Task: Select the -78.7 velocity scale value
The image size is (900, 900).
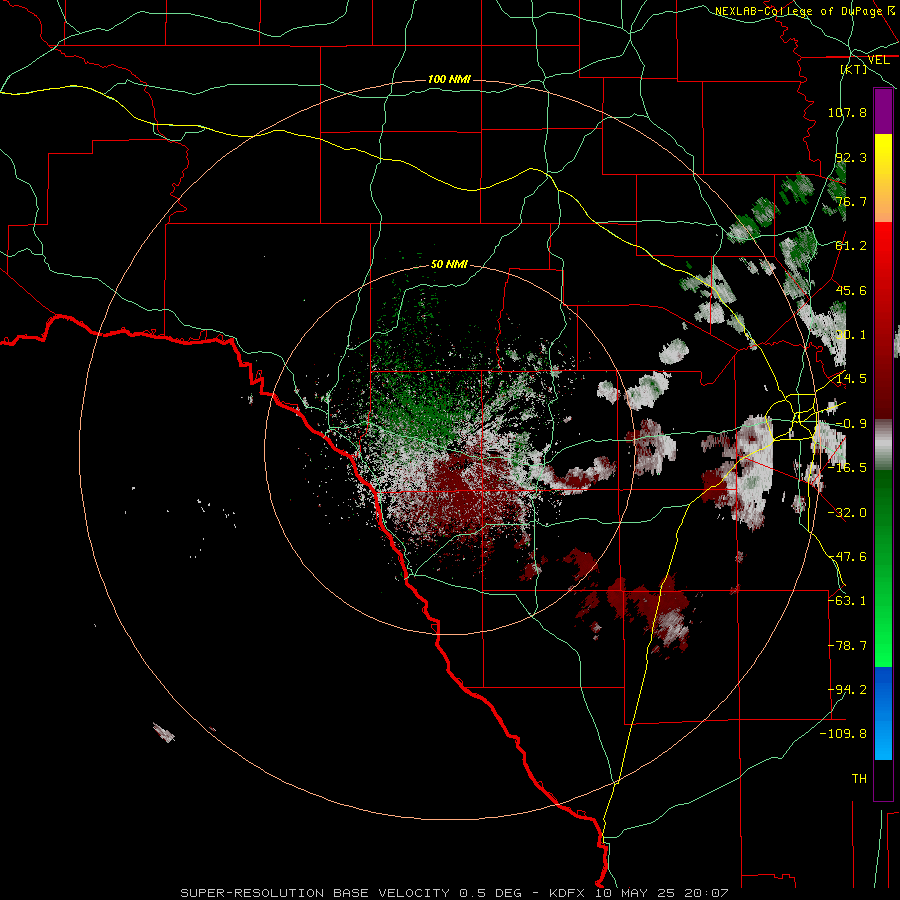Action: coord(847,646)
